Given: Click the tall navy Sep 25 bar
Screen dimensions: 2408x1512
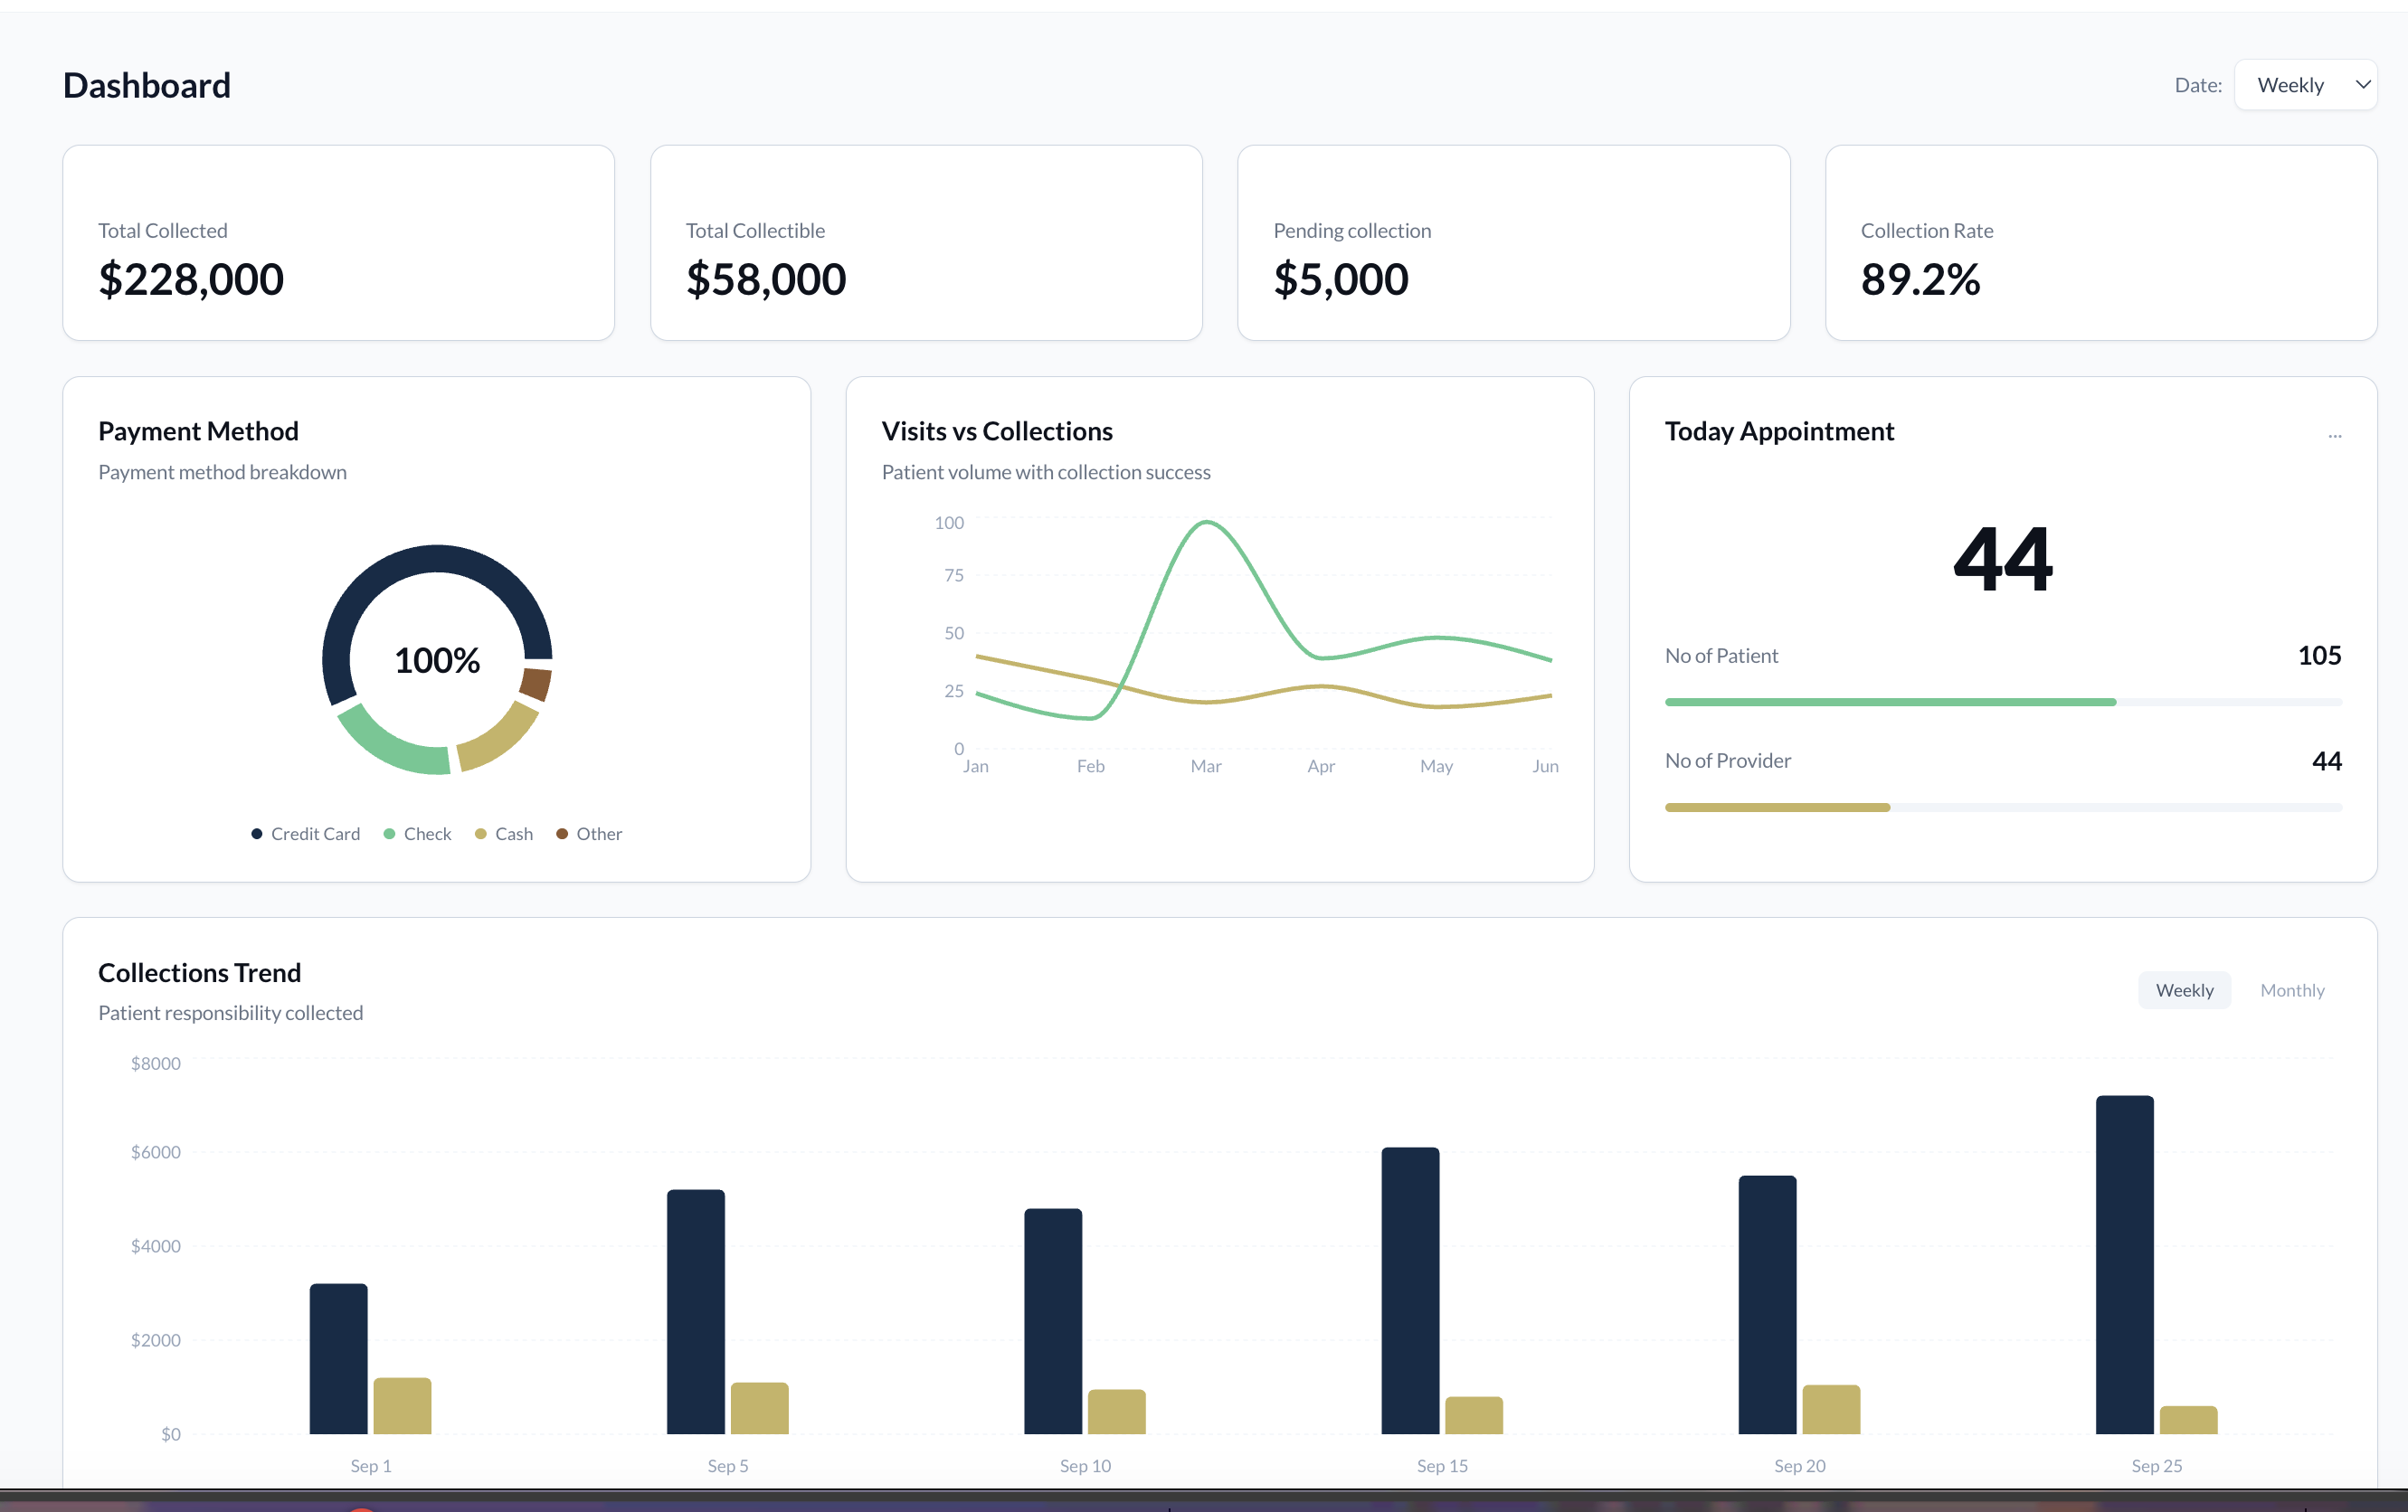Looking at the screenshot, I should click(x=2124, y=1265).
